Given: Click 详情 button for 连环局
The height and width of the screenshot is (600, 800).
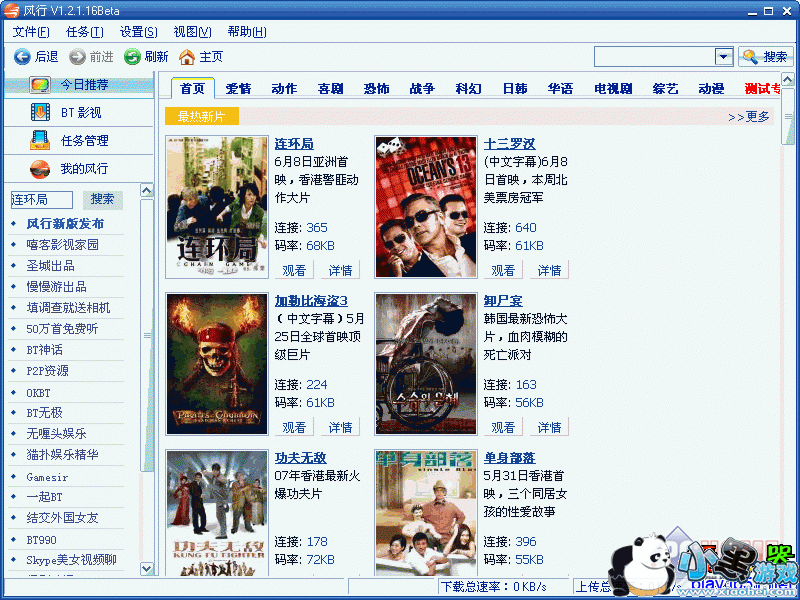Looking at the screenshot, I should tap(340, 270).
